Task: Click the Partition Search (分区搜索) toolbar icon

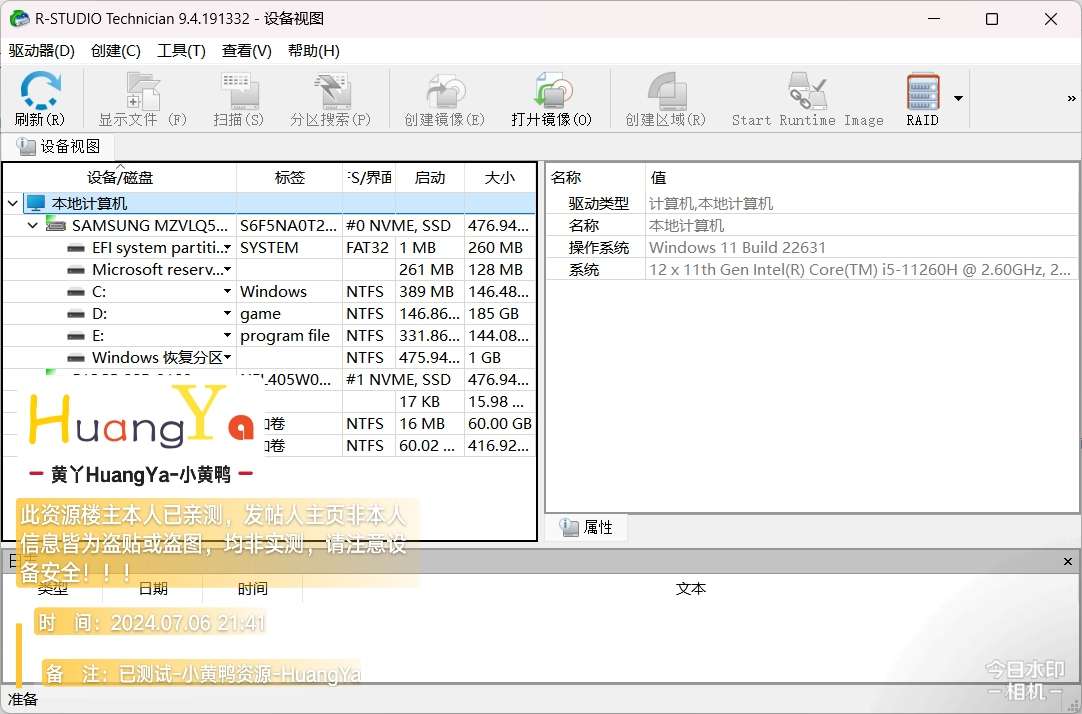Action: tap(331, 90)
